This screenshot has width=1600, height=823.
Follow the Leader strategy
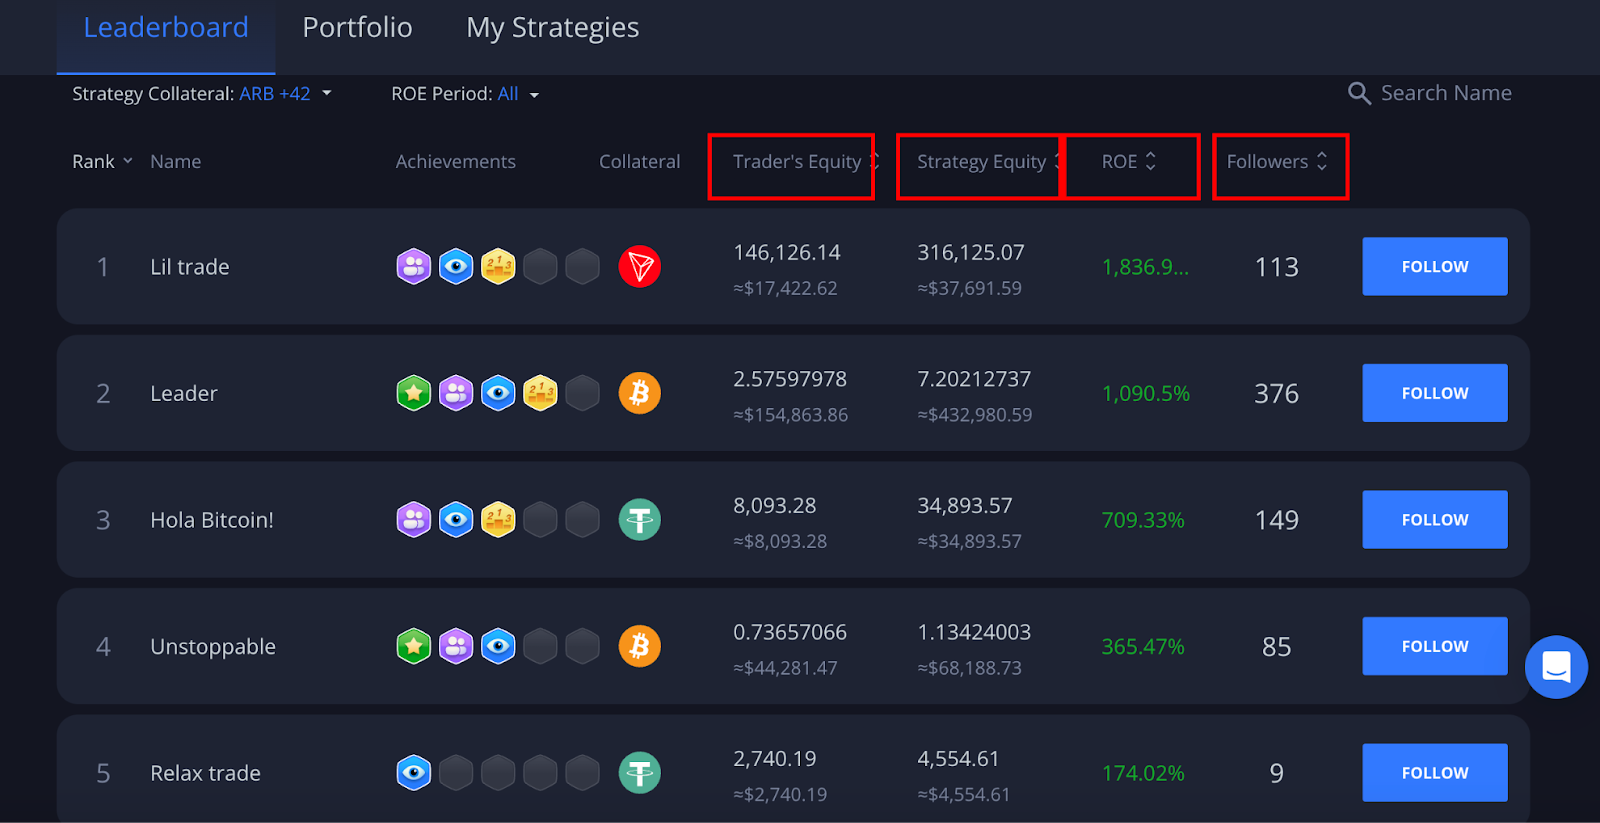point(1435,393)
